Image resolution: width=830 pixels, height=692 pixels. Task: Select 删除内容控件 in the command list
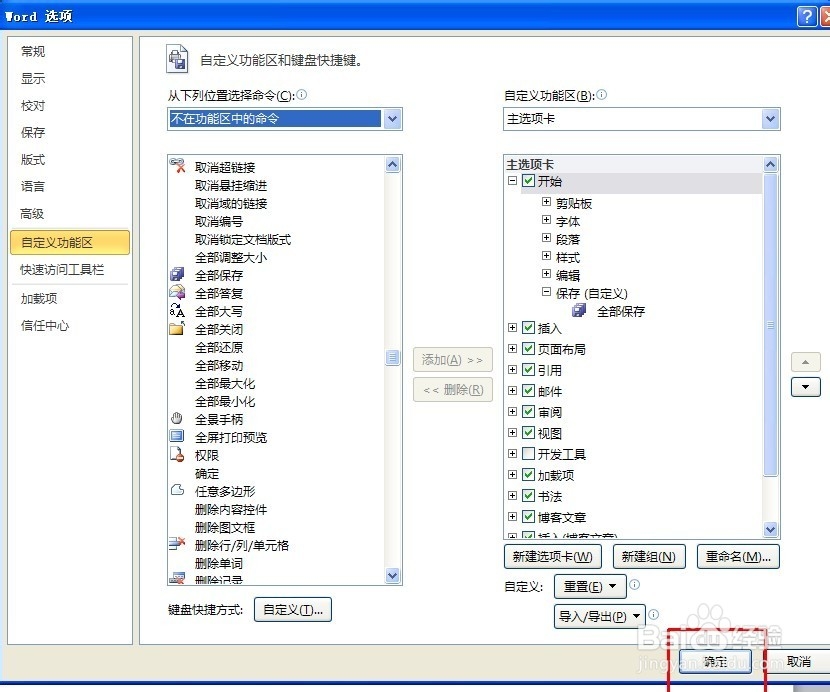click(231, 509)
